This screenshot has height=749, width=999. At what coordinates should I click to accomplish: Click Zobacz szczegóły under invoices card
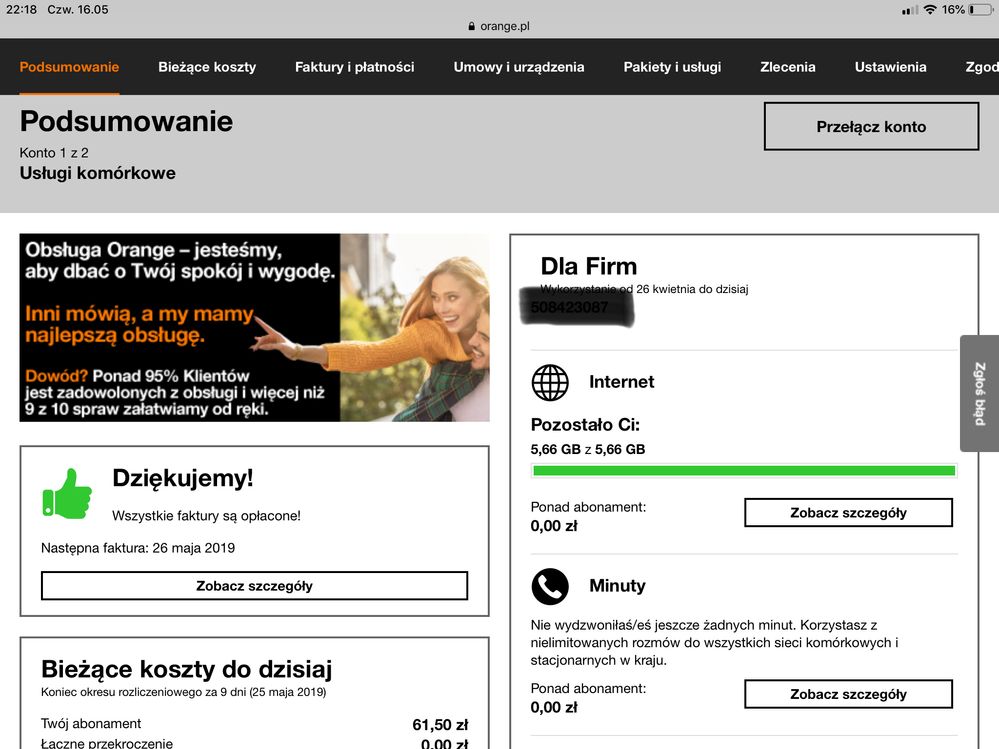click(x=254, y=586)
